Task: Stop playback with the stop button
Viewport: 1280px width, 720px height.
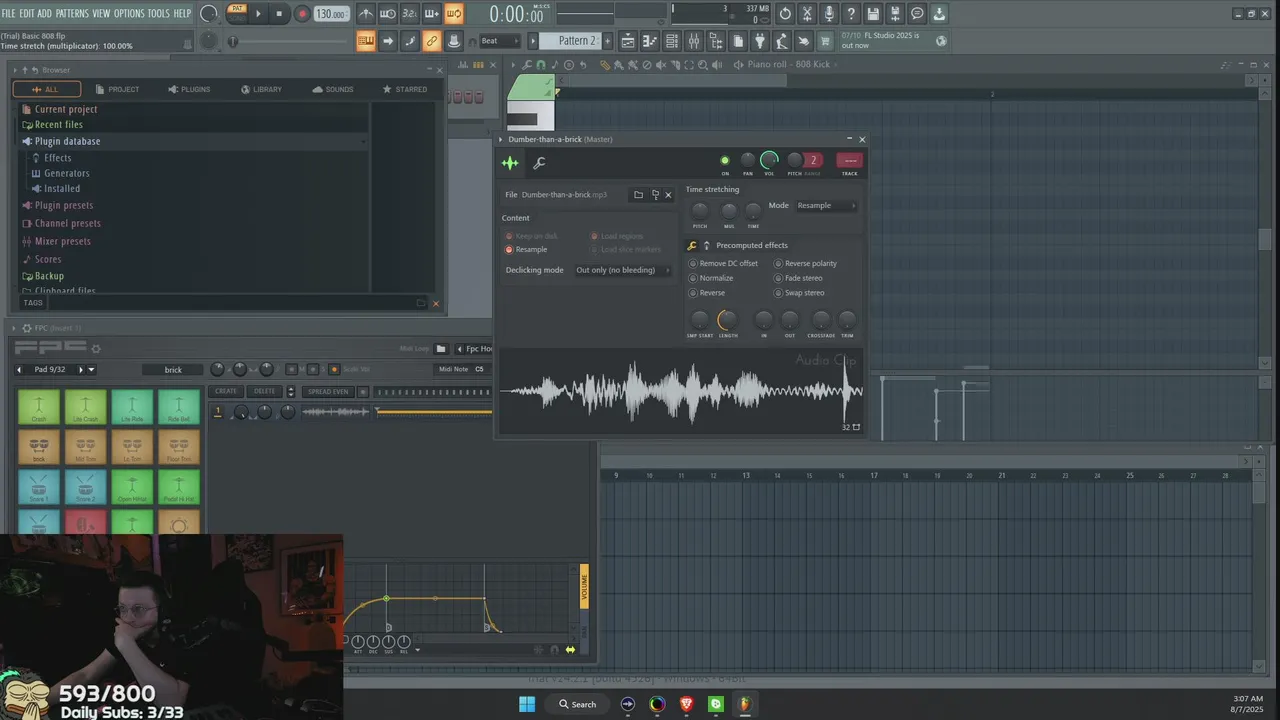Action: pyautogui.click(x=279, y=14)
